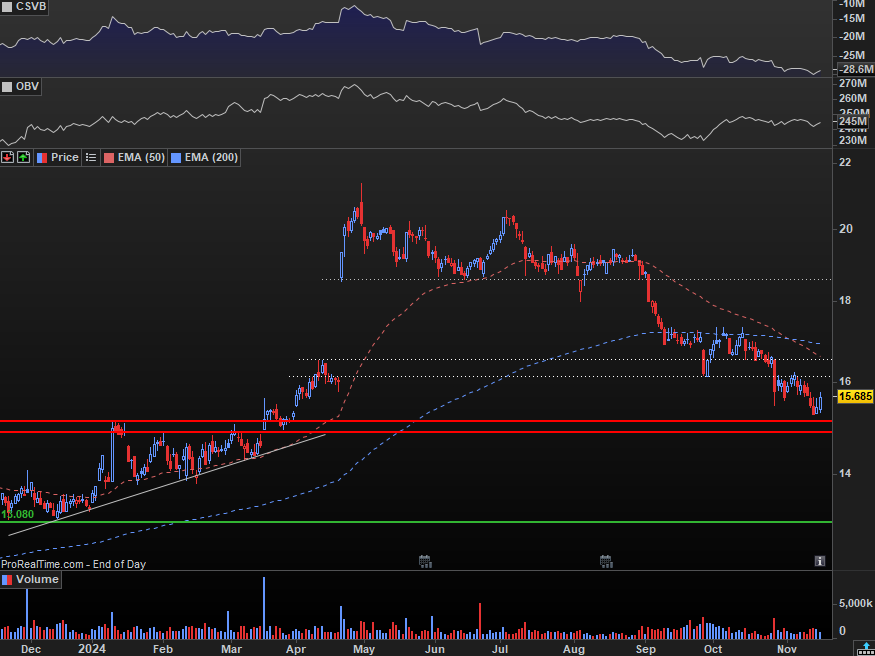Click the OBV value tag 245M
The image size is (875, 656).
(853, 121)
